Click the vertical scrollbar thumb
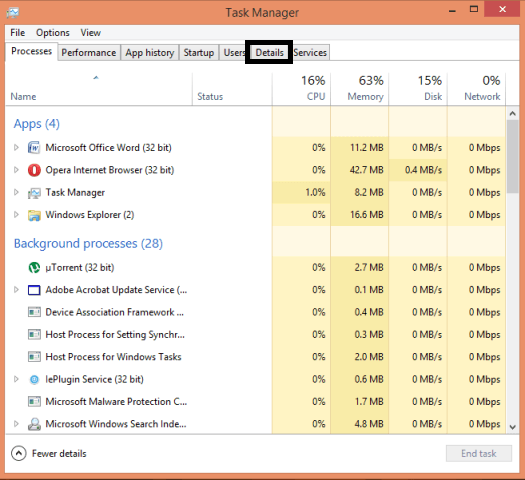525x480 pixels. [512, 156]
